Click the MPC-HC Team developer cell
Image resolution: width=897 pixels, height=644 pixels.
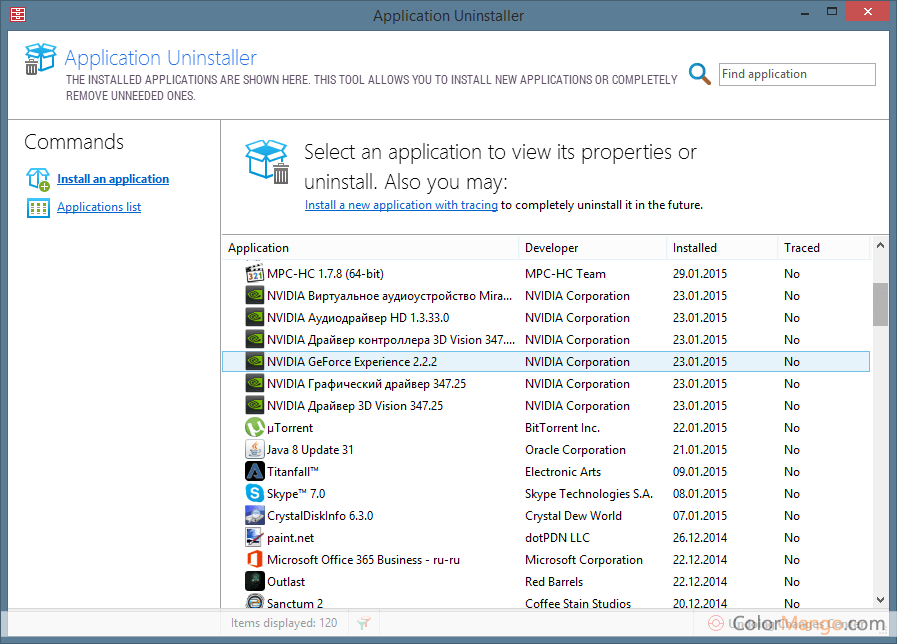[565, 274]
